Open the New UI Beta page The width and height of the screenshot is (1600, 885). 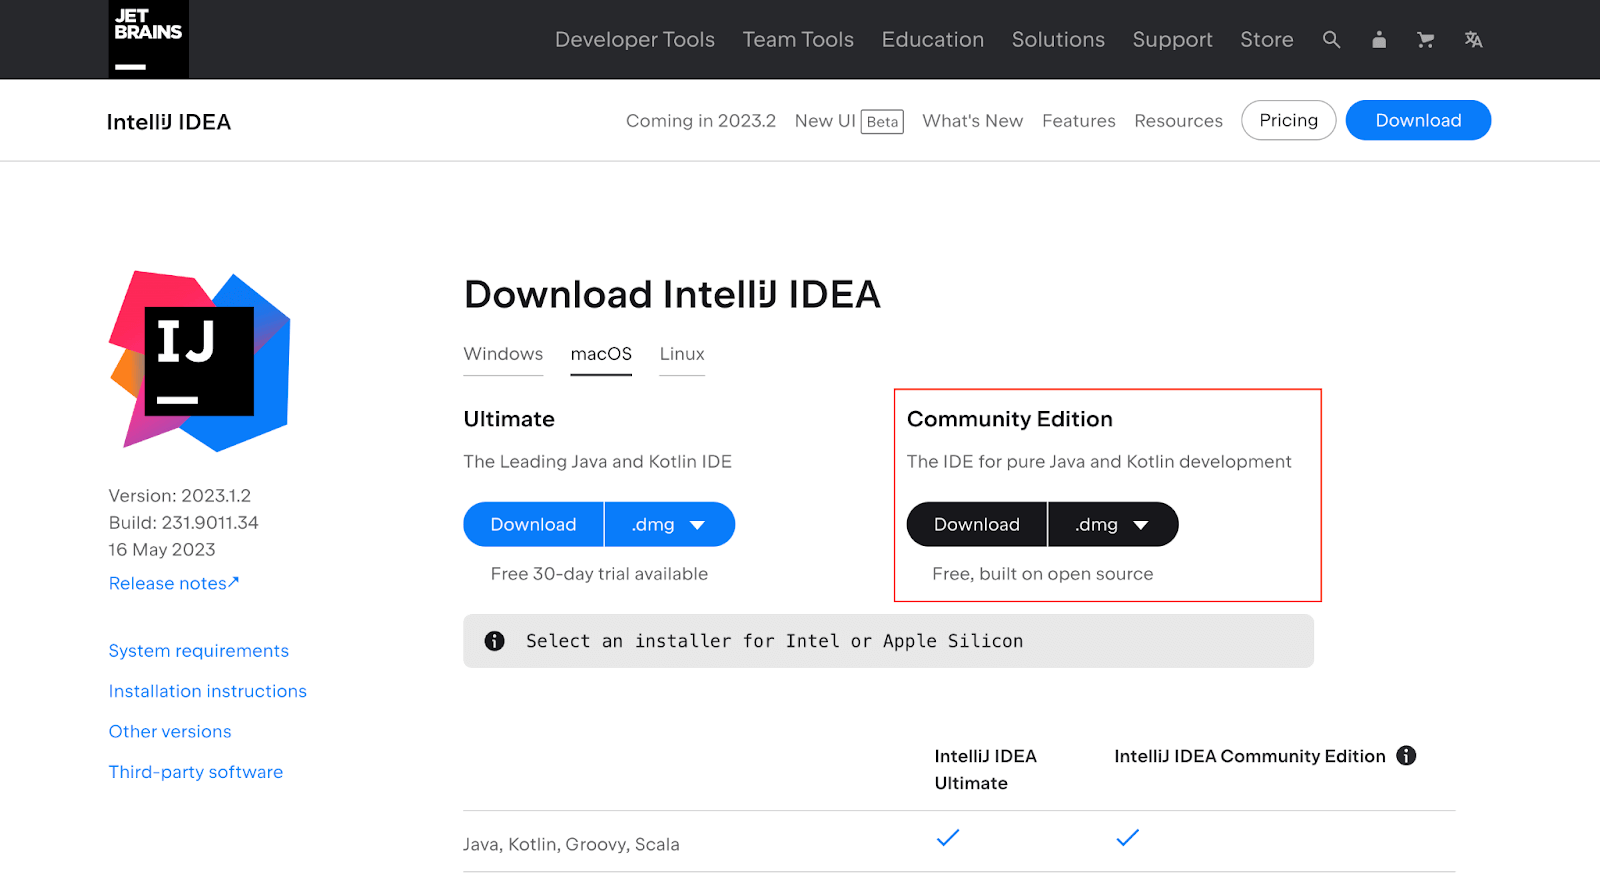click(849, 121)
